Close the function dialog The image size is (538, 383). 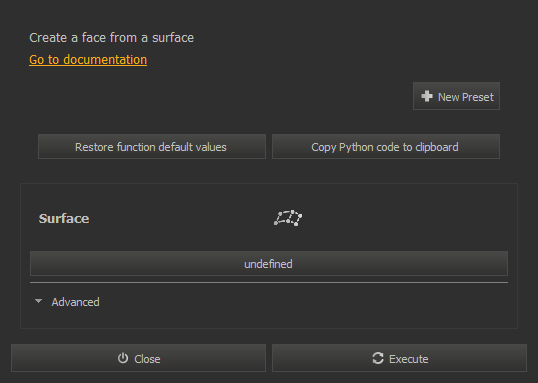(138, 358)
